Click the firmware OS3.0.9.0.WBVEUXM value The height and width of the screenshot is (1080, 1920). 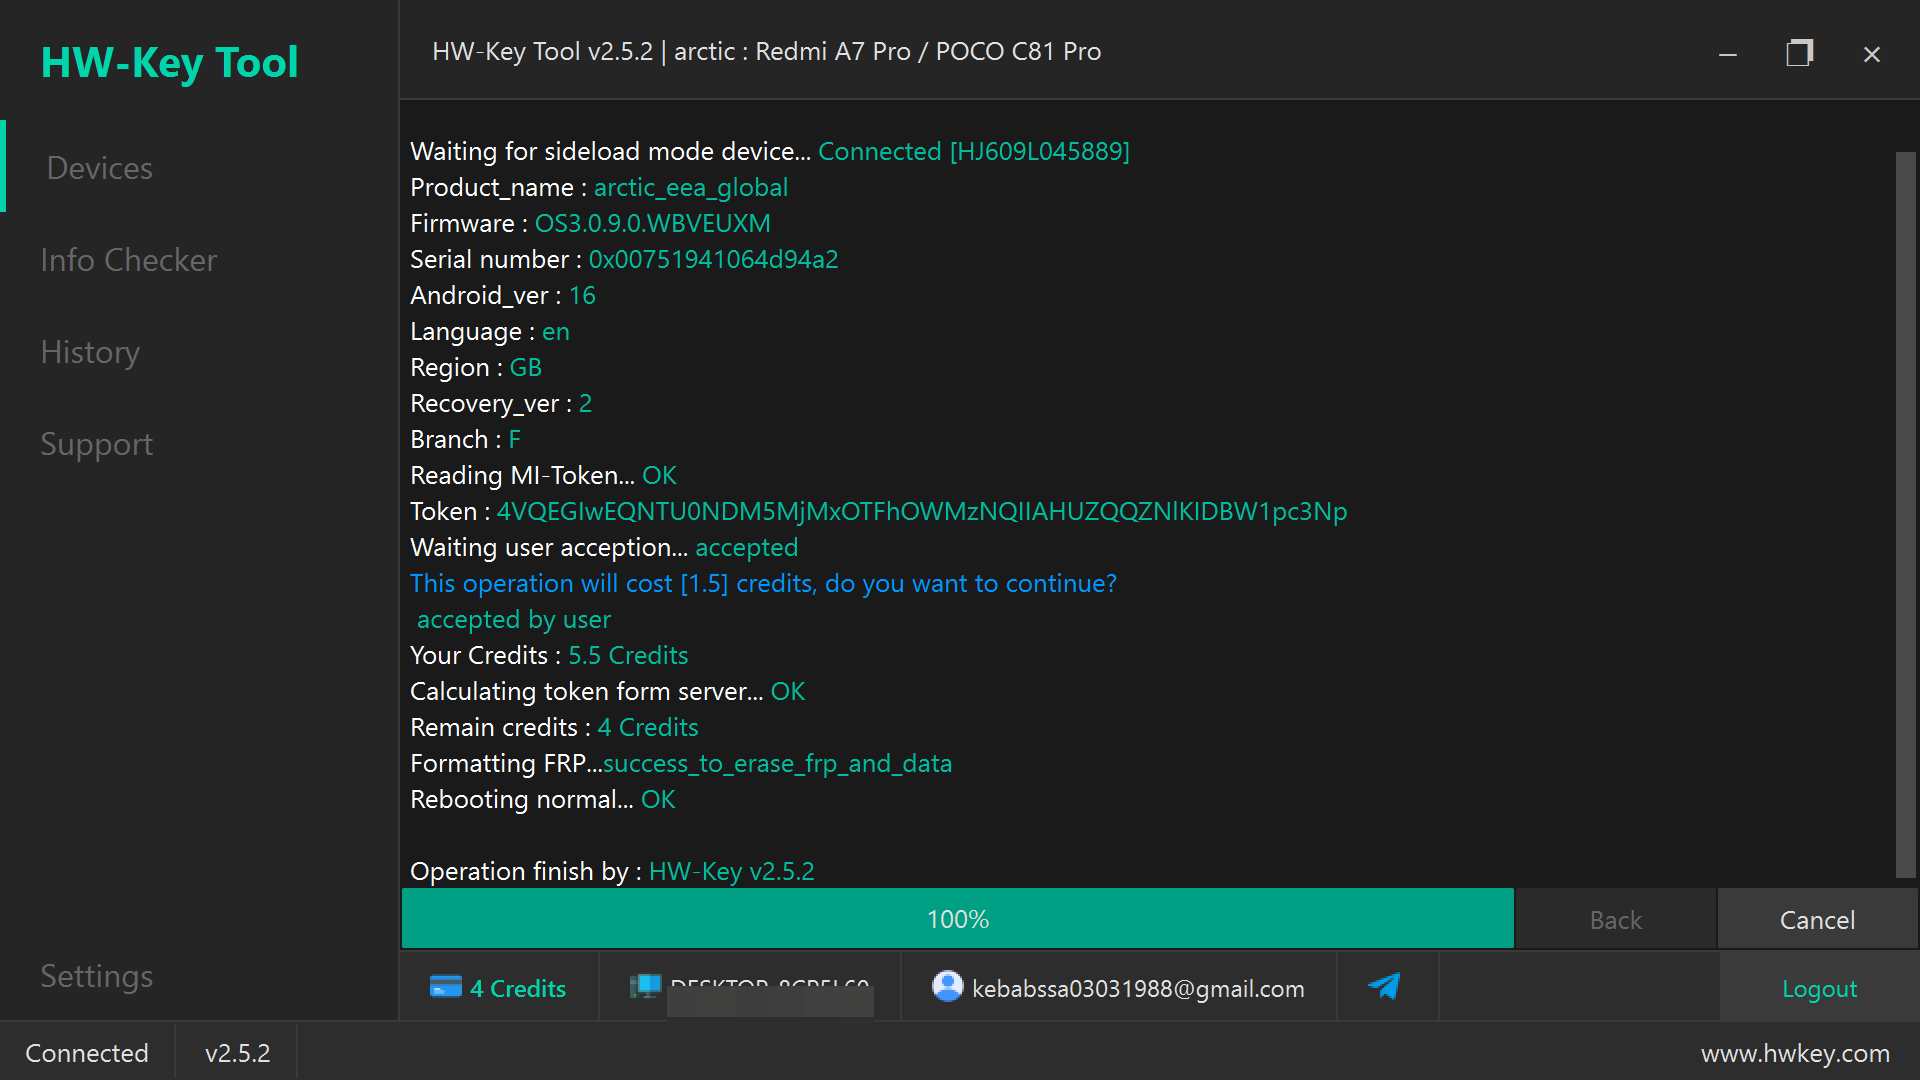[x=653, y=223]
